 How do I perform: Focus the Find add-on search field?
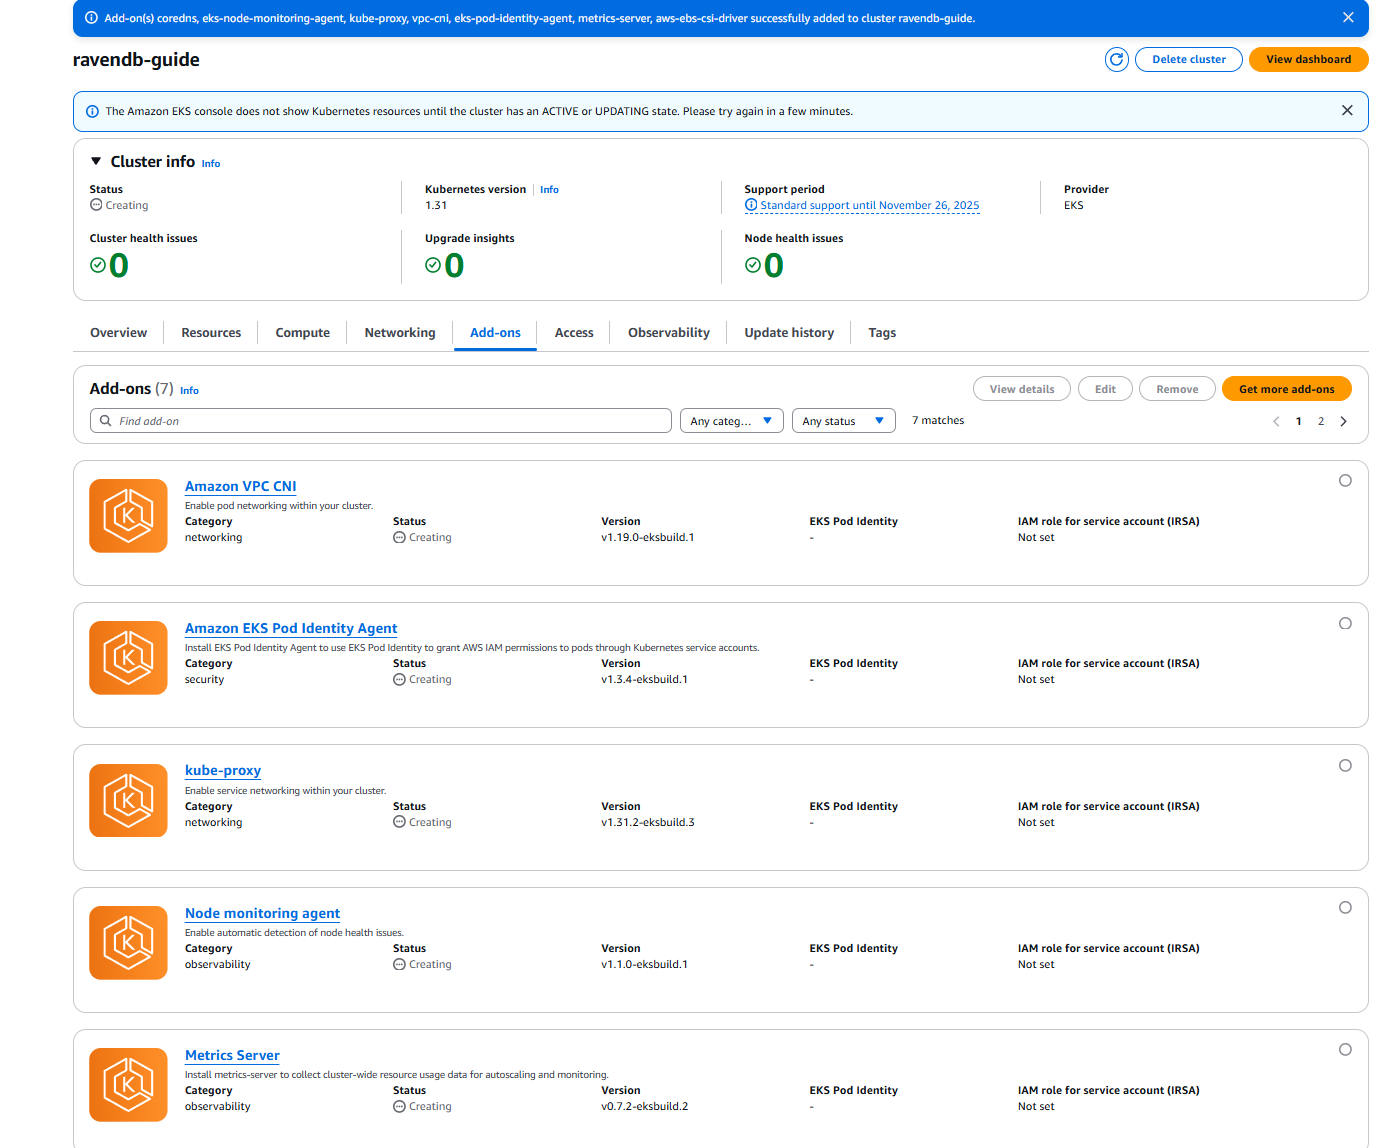pos(380,421)
